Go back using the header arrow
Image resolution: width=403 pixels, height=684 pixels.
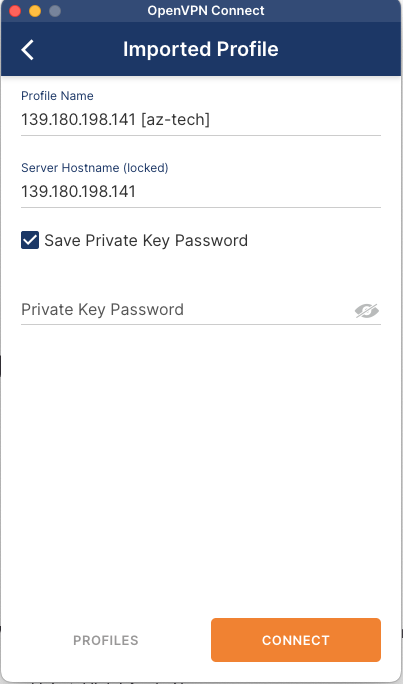pos(27,49)
